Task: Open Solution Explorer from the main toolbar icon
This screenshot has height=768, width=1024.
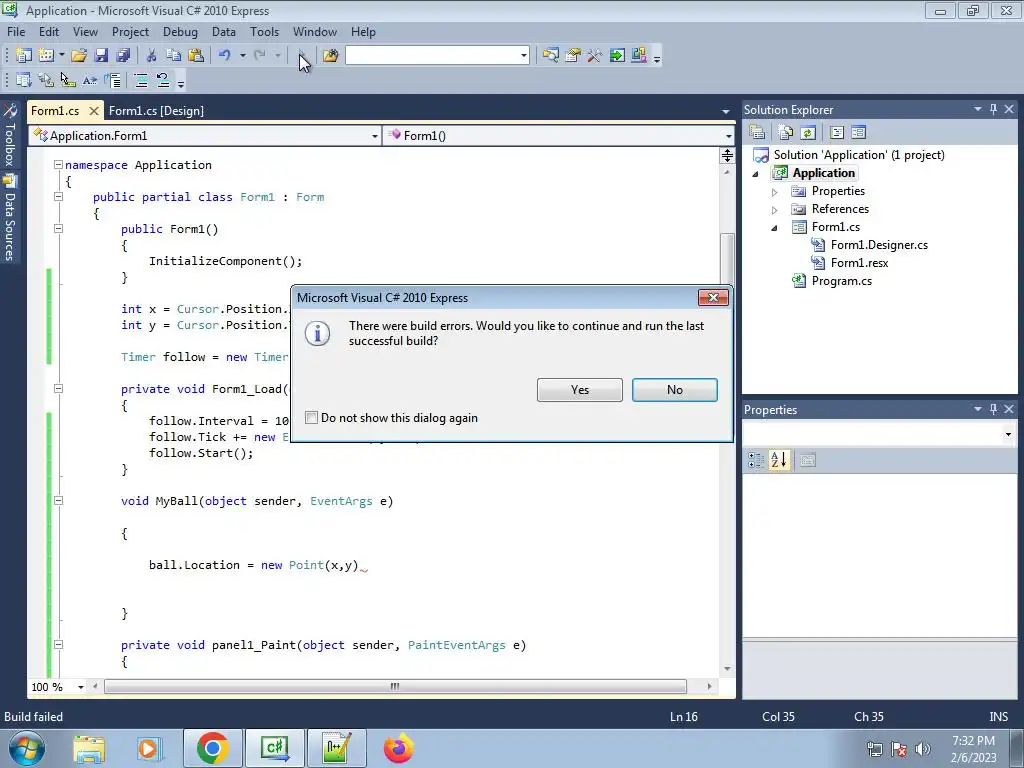Action: tap(551, 56)
